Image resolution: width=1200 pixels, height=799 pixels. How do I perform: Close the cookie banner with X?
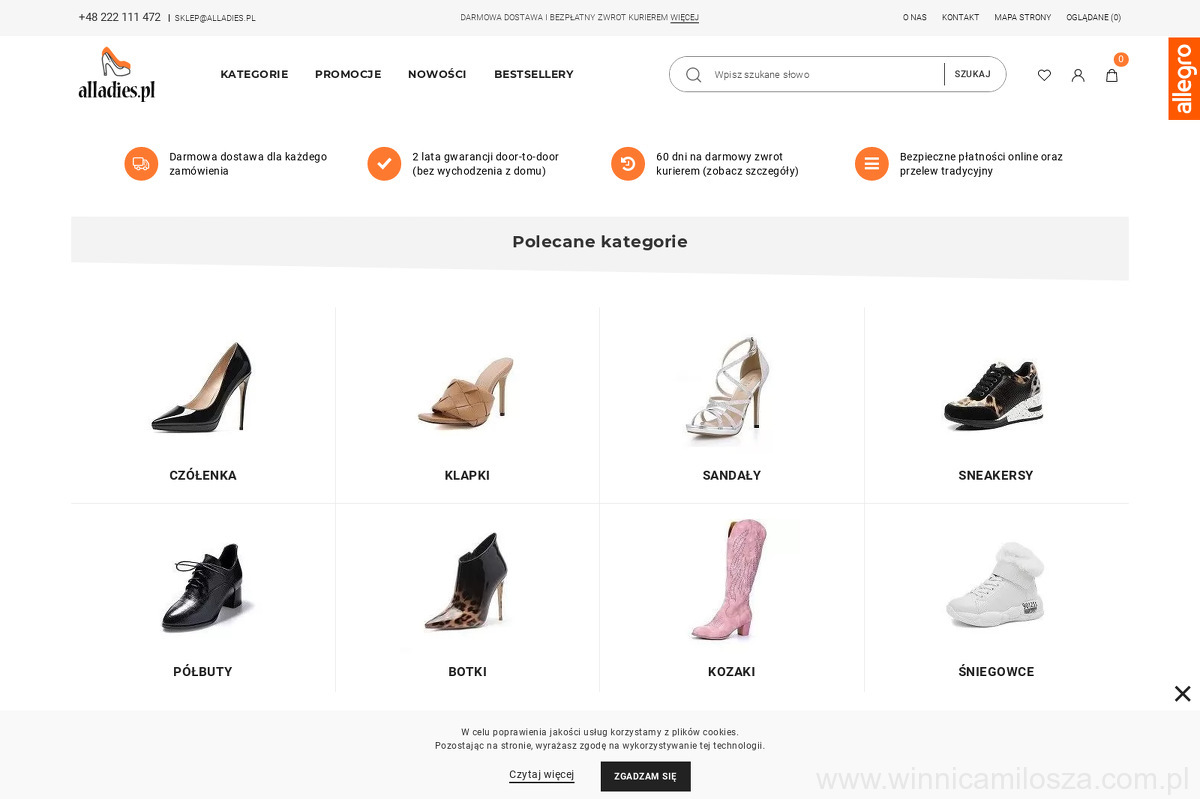(x=1182, y=694)
